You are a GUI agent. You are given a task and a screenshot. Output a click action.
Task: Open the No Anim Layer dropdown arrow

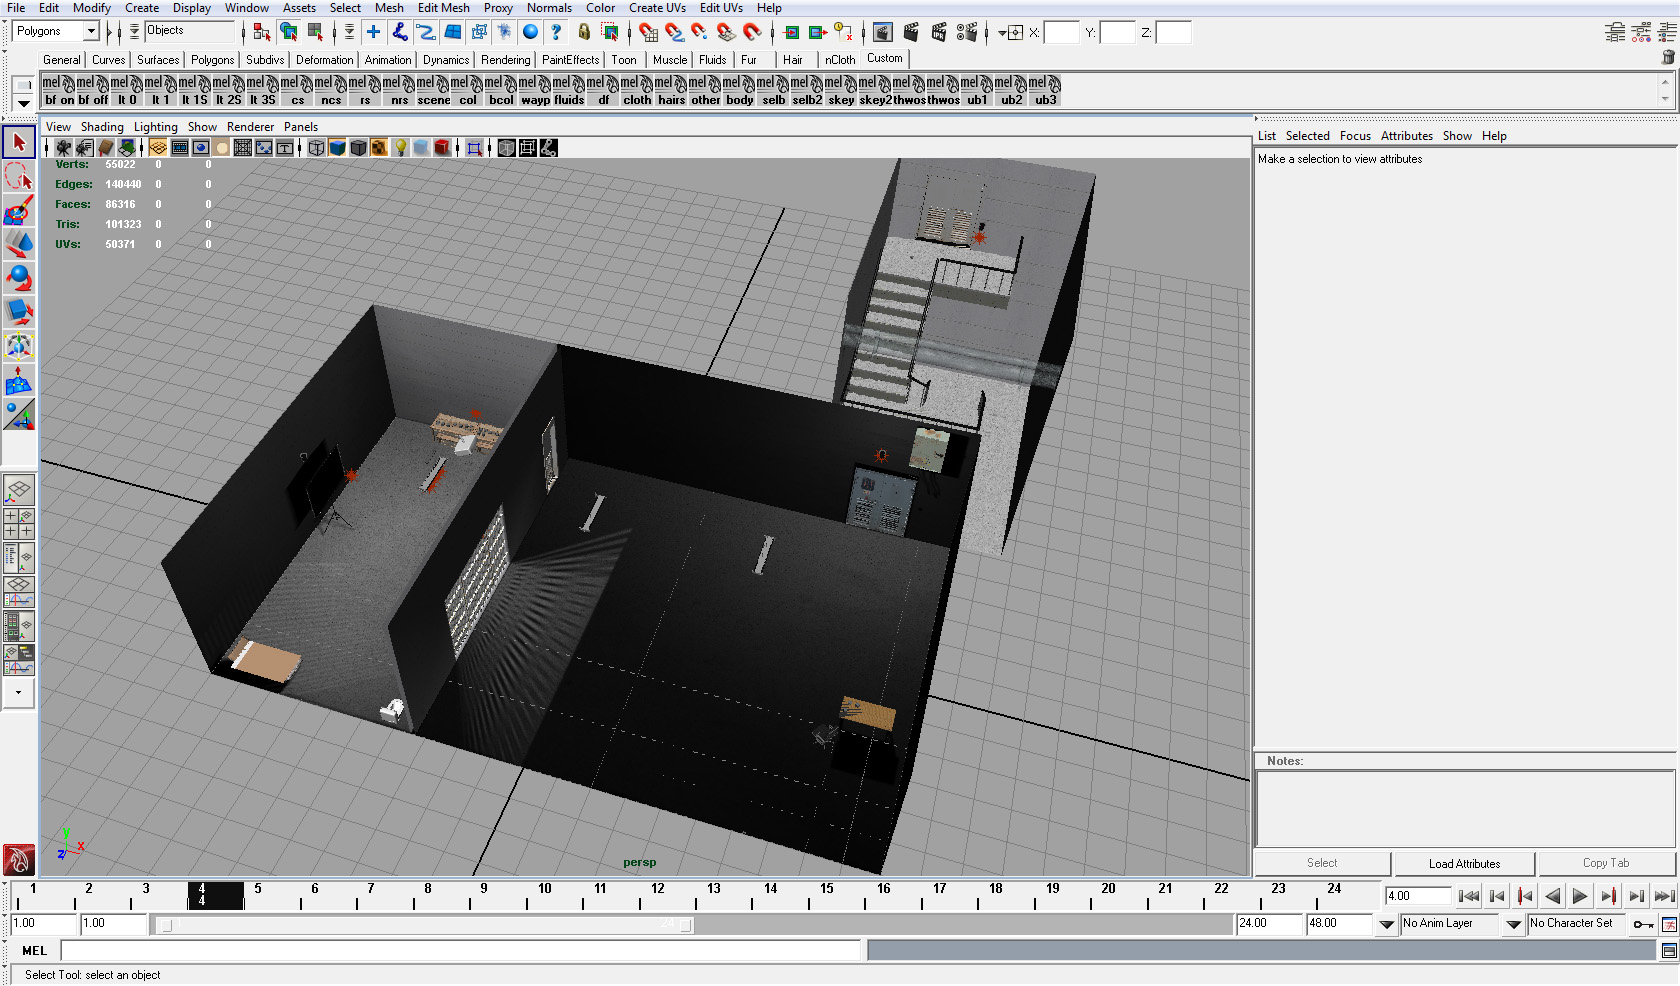point(1386,924)
